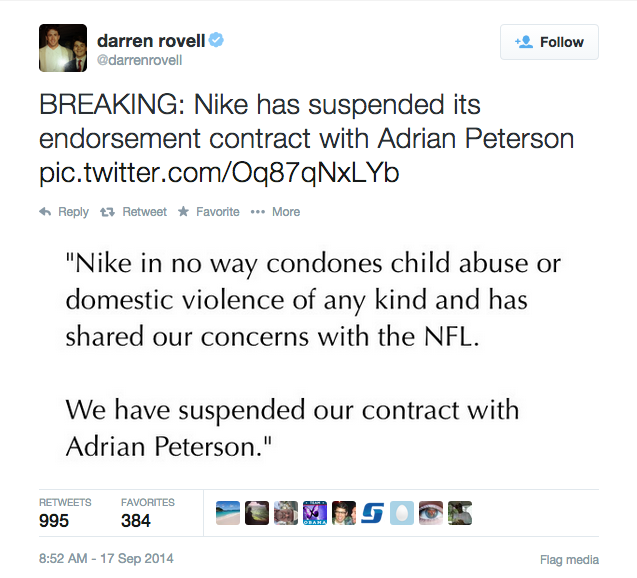The image size is (637, 578).
Task: Click the Team Obama avatar
Action: coord(315,513)
